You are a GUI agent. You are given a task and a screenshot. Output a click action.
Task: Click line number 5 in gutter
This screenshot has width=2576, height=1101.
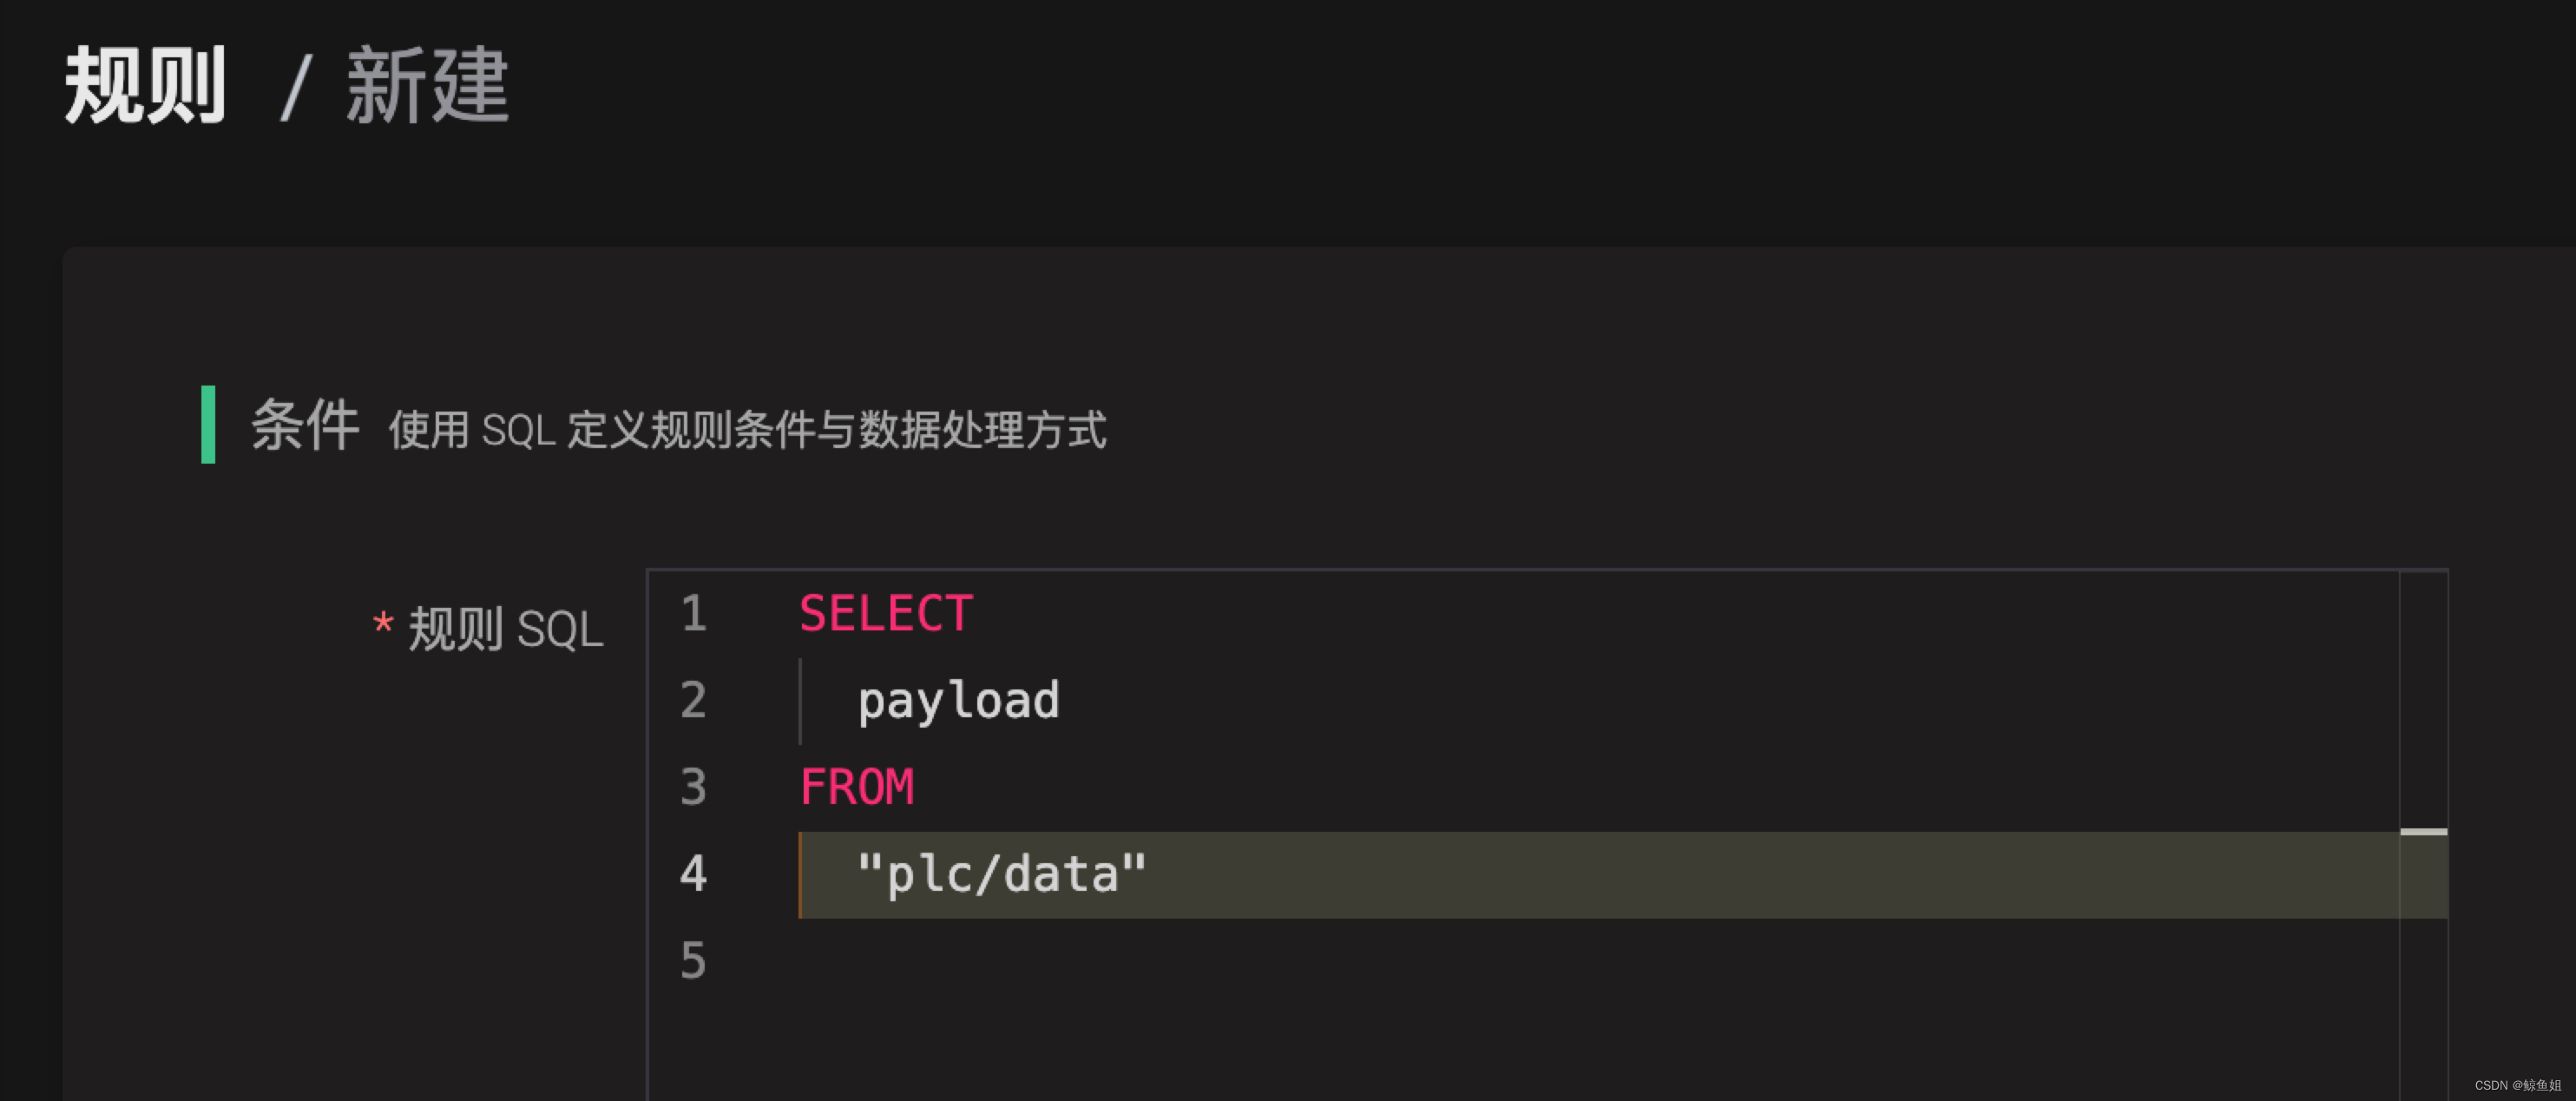tap(693, 961)
